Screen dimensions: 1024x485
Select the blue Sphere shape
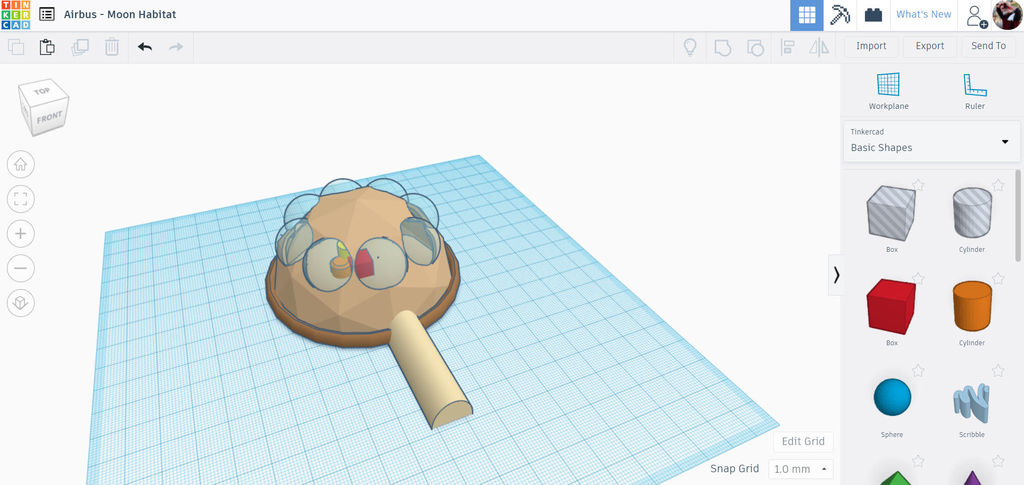(x=891, y=398)
